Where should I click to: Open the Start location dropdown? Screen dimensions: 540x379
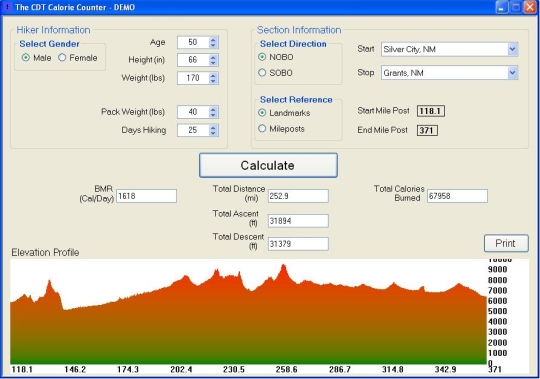pos(512,49)
